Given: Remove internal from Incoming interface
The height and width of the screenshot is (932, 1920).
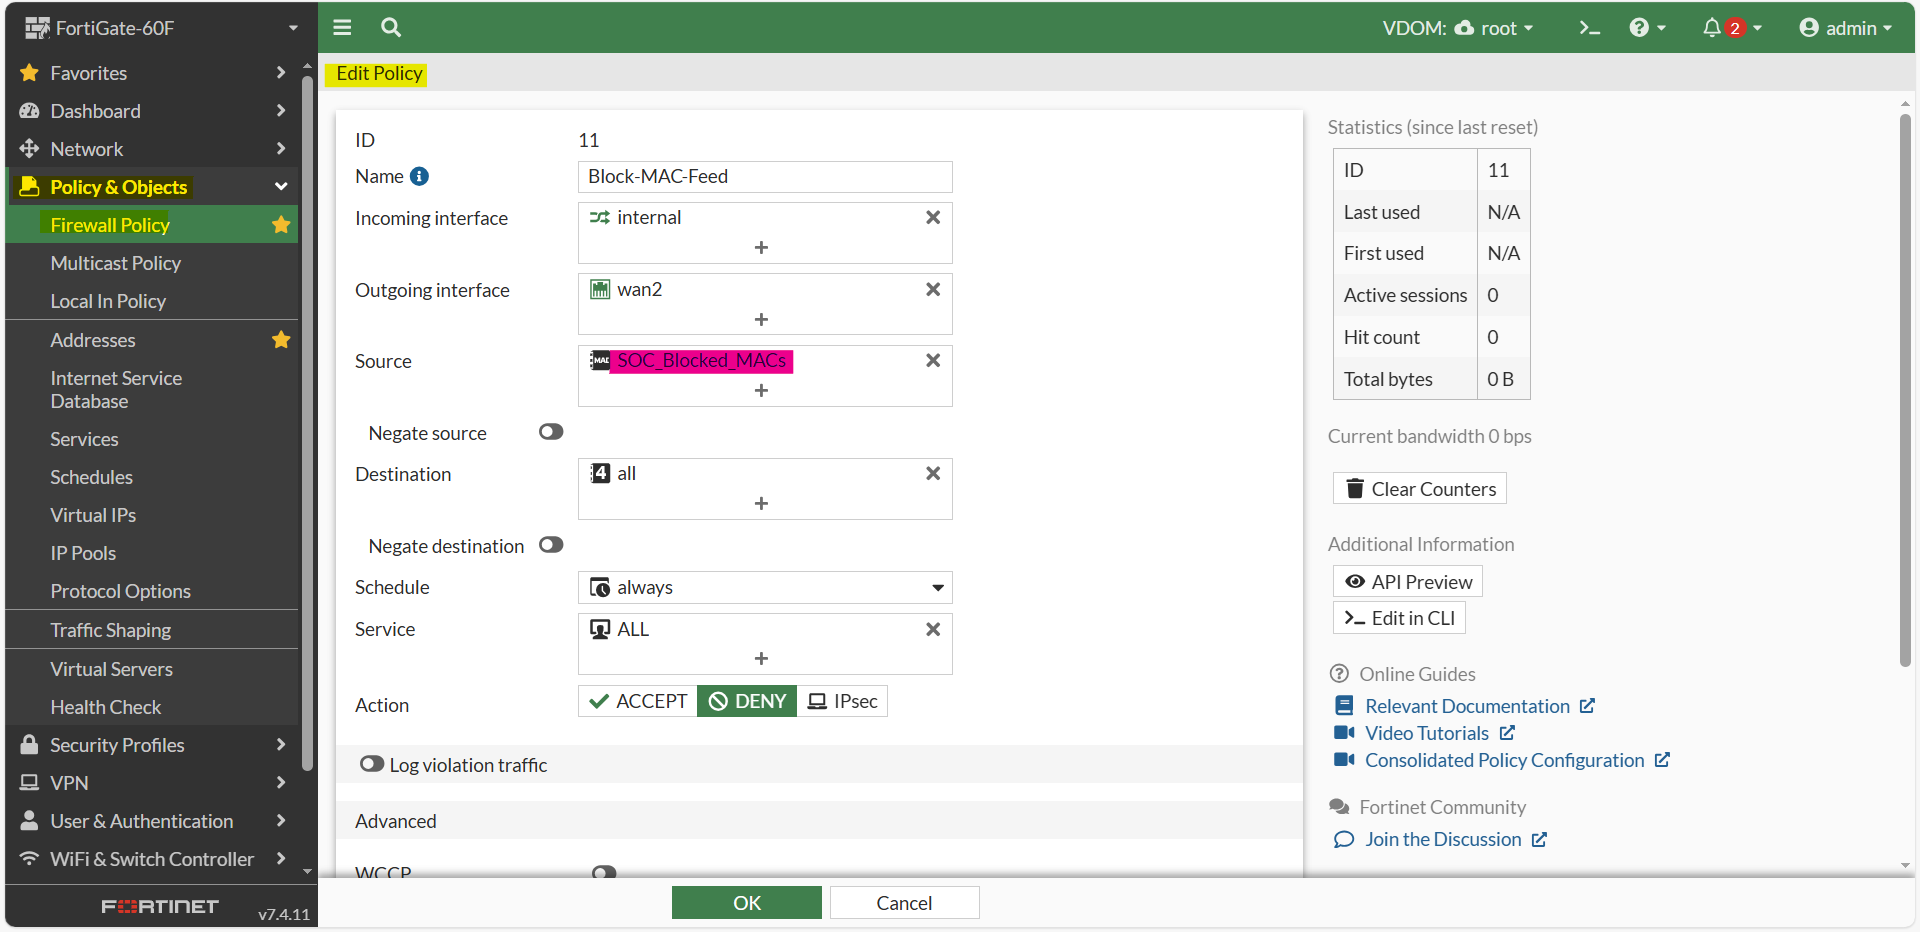Looking at the screenshot, I should tap(933, 217).
